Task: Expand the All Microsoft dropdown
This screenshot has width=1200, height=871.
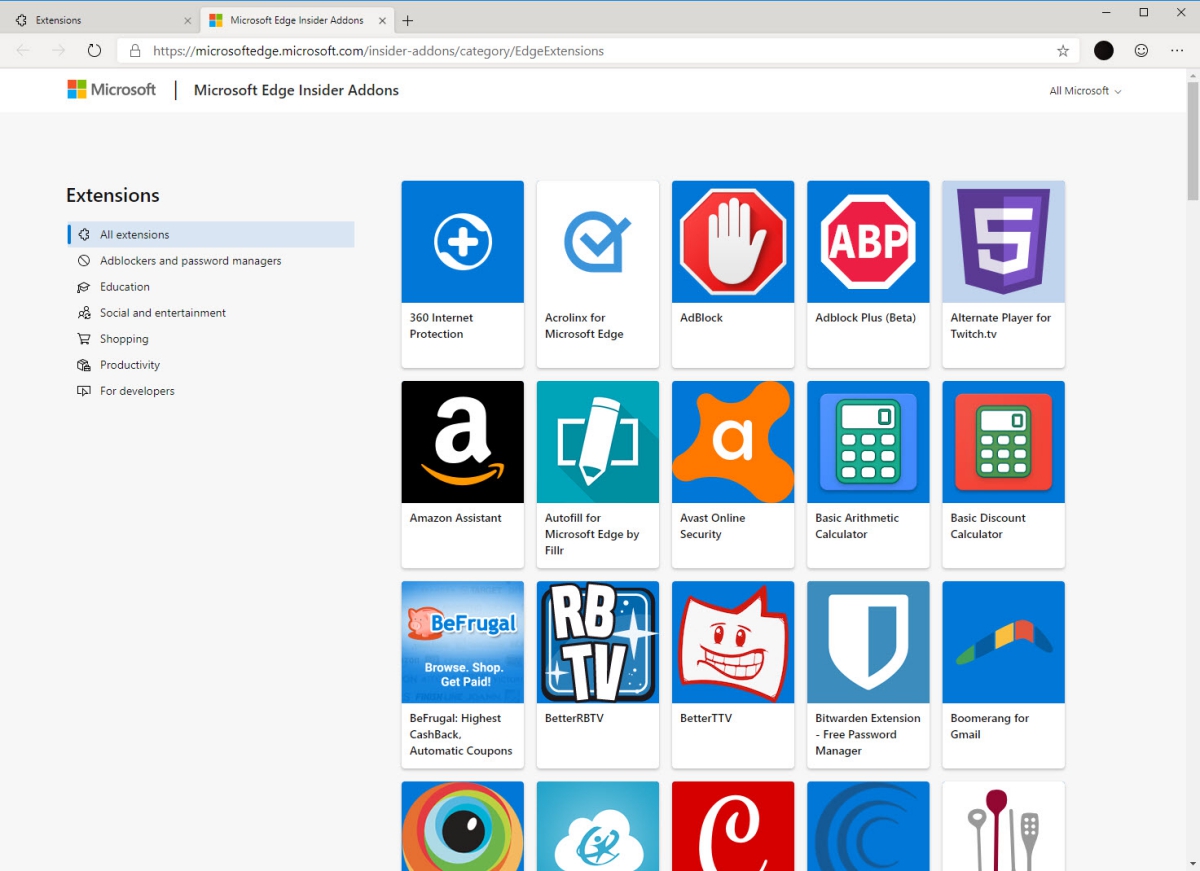Action: pos(1085,91)
